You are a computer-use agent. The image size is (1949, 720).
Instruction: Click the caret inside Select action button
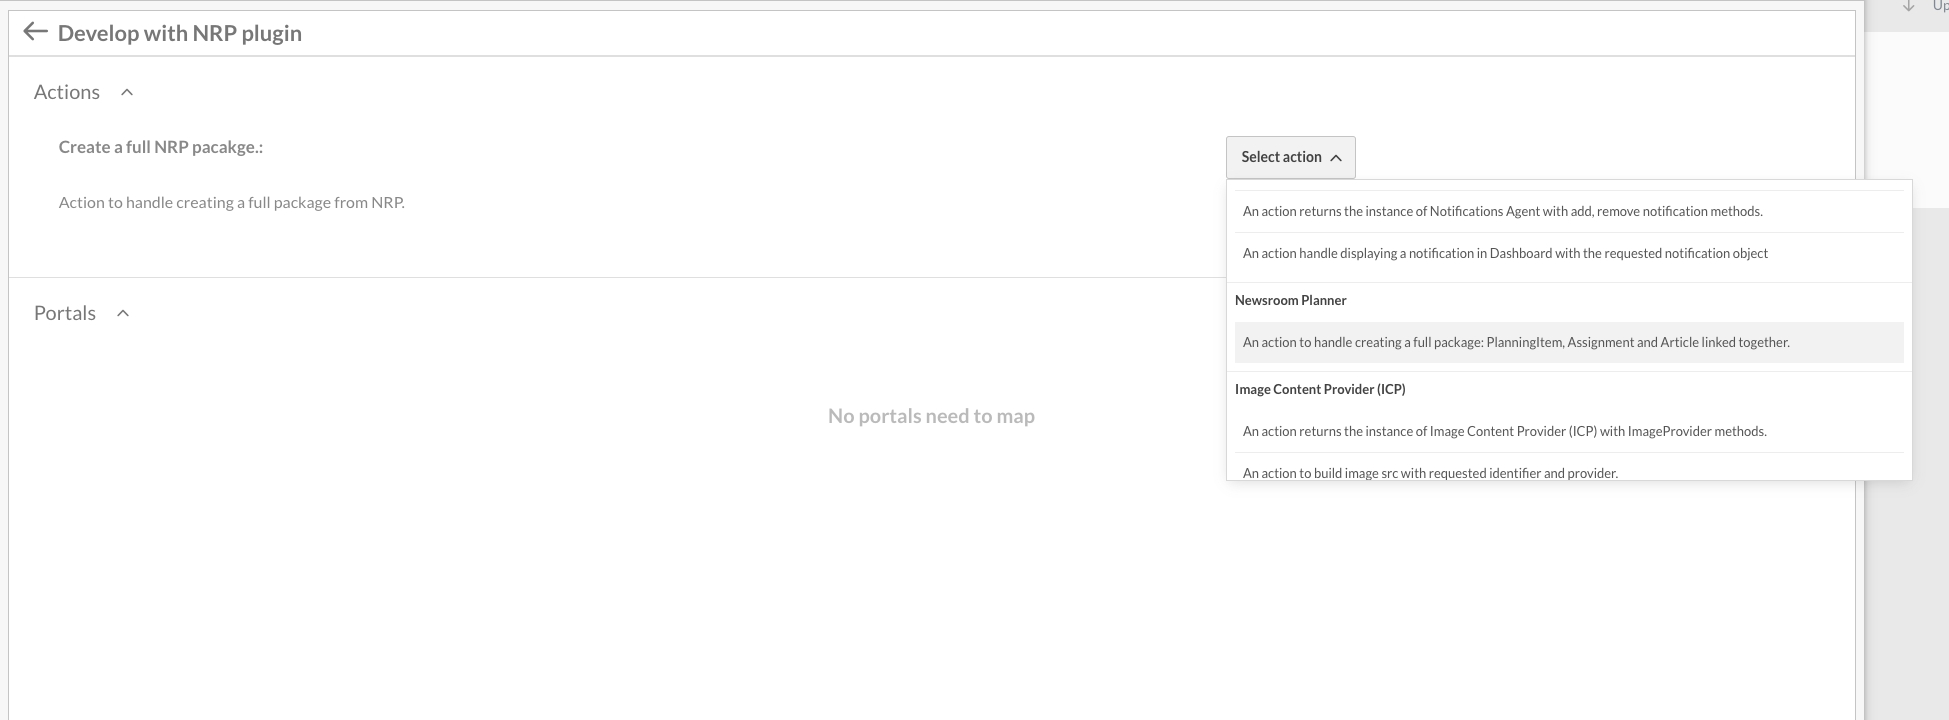tap(1336, 158)
